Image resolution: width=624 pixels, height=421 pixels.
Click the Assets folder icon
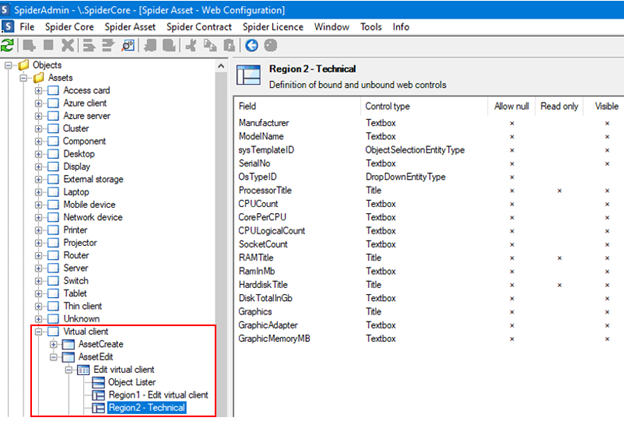click(x=39, y=78)
